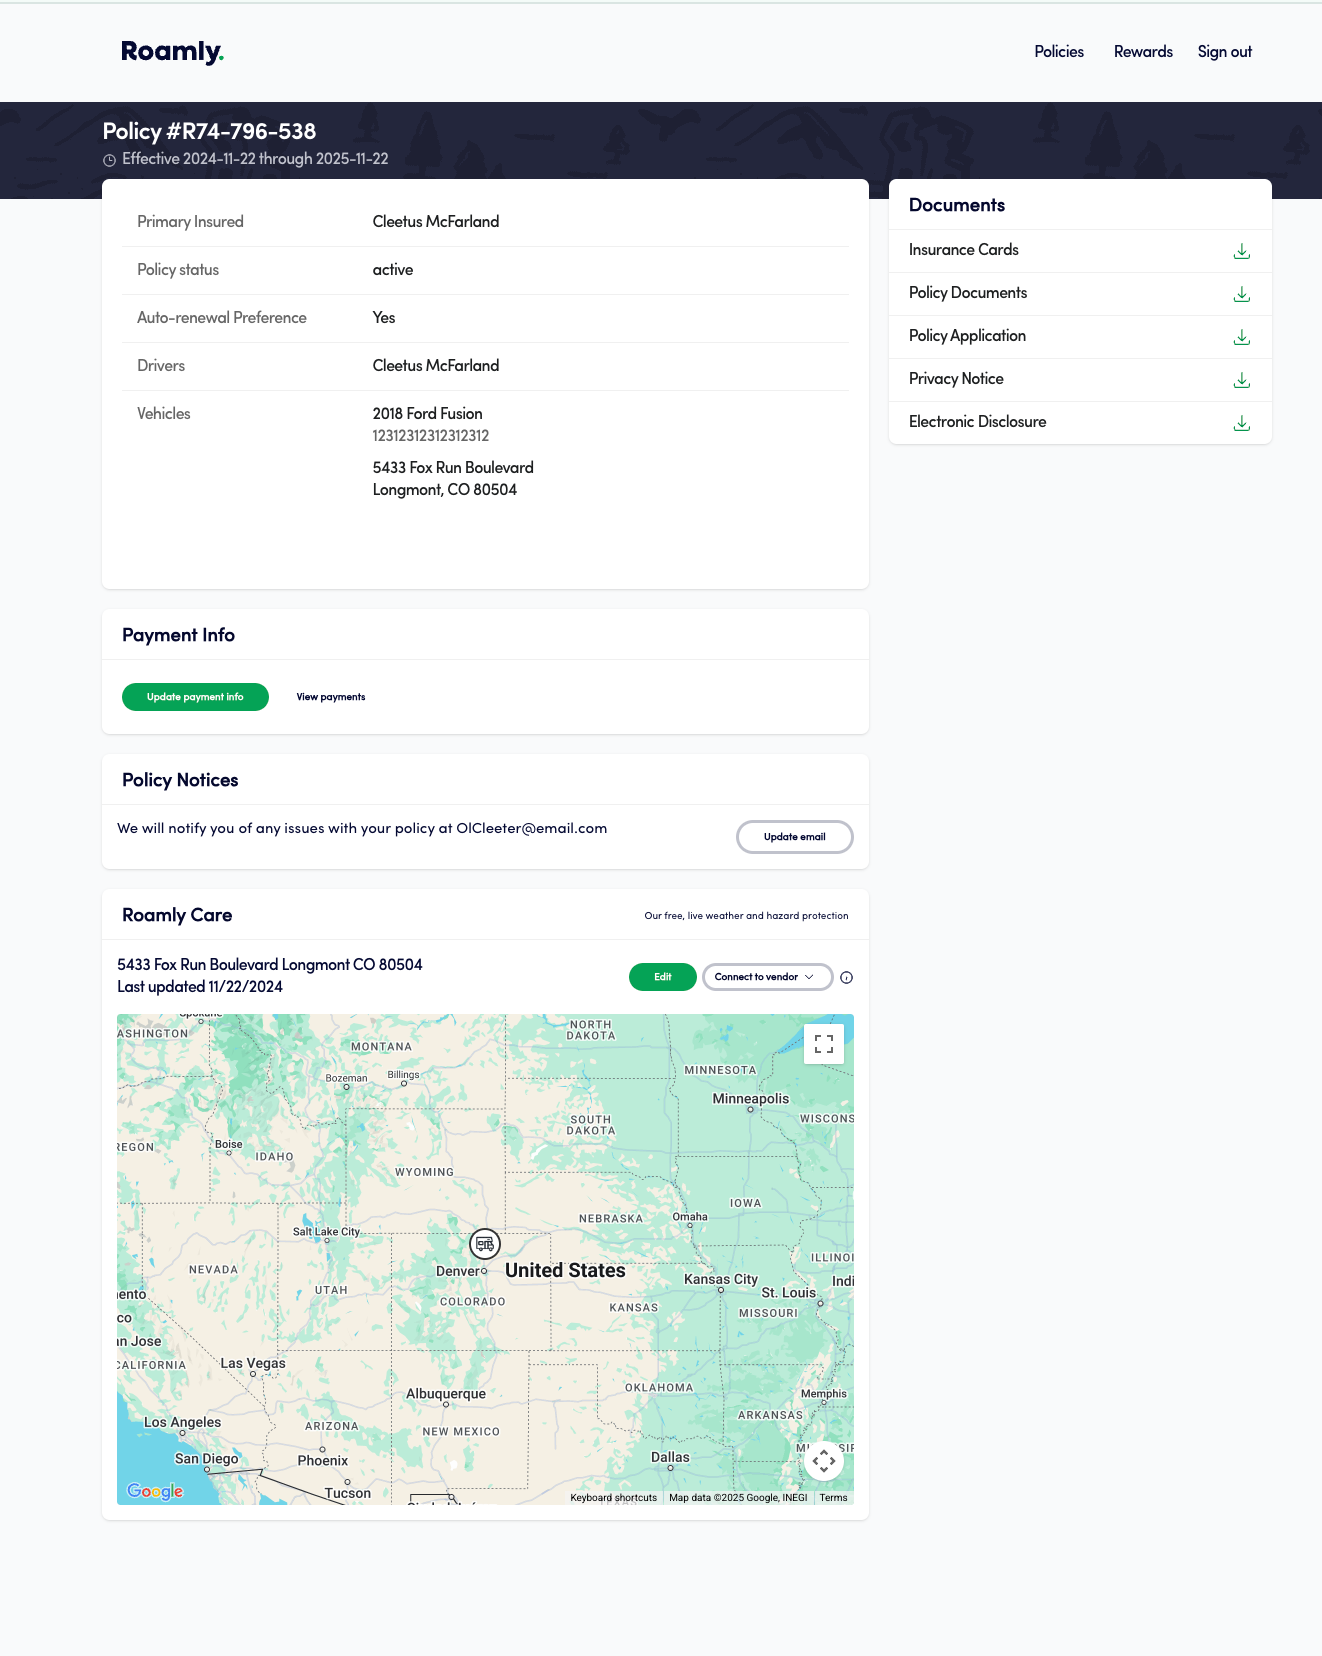This screenshot has width=1322, height=1656.
Task: Open the View payments link
Action: [331, 697]
